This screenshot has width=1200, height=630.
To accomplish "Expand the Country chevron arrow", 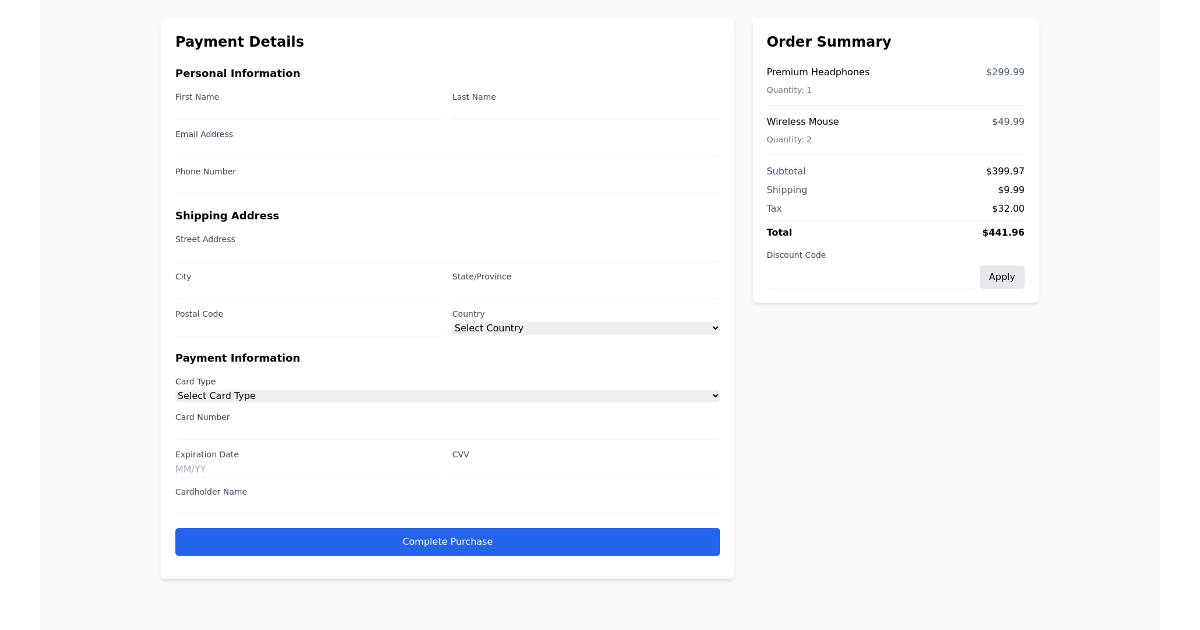I will coord(713,328).
